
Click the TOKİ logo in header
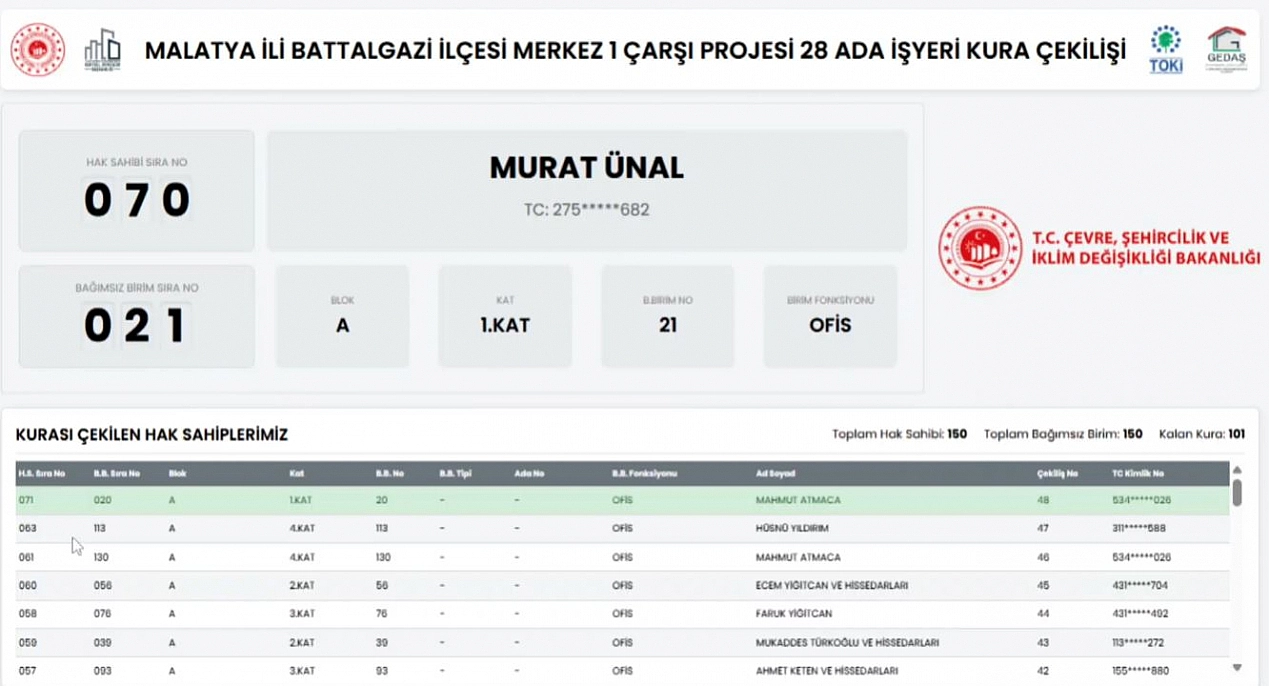pyautogui.click(x=1166, y=50)
